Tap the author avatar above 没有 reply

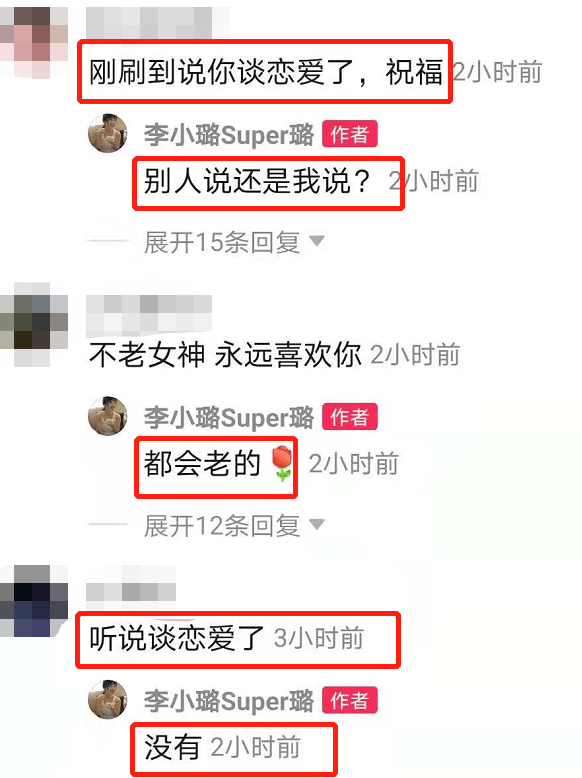[108, 699]
